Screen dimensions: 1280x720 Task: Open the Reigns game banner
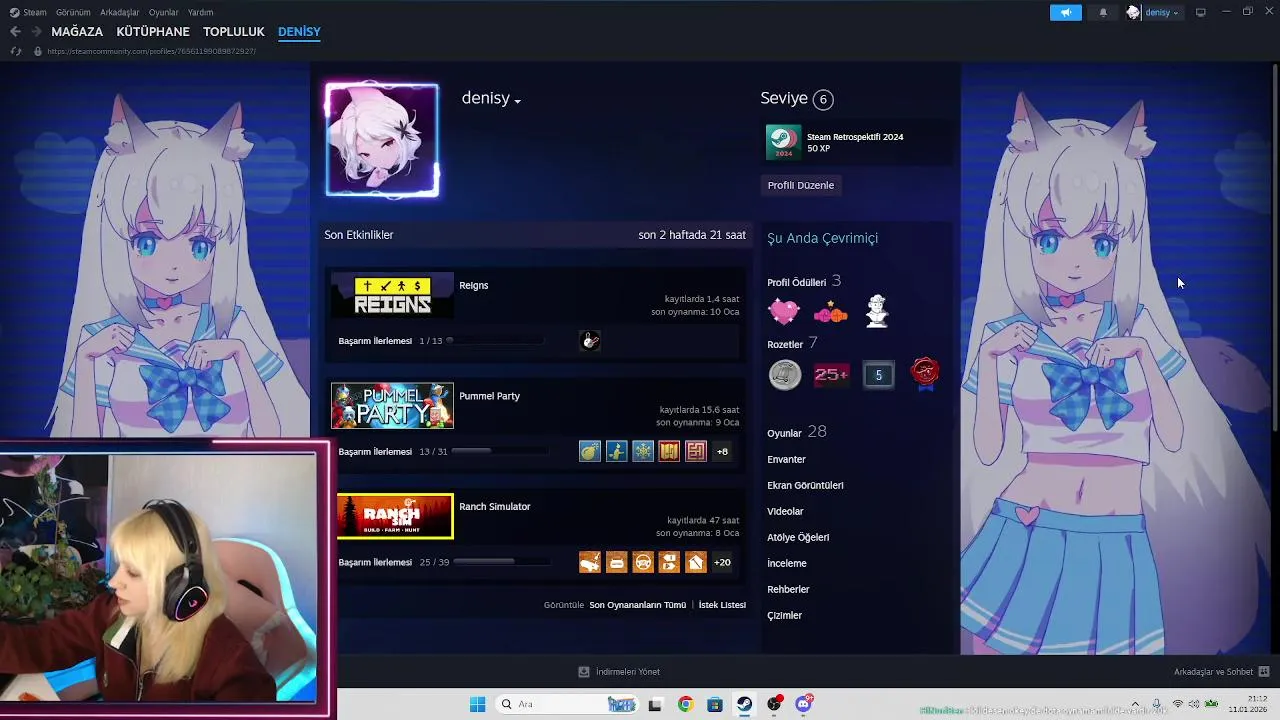pos(392,296)
